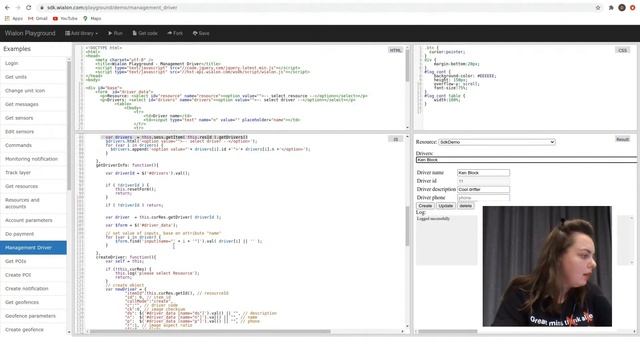Click the Wialon Playground logo
640x360 pixels.
[30, 33]
